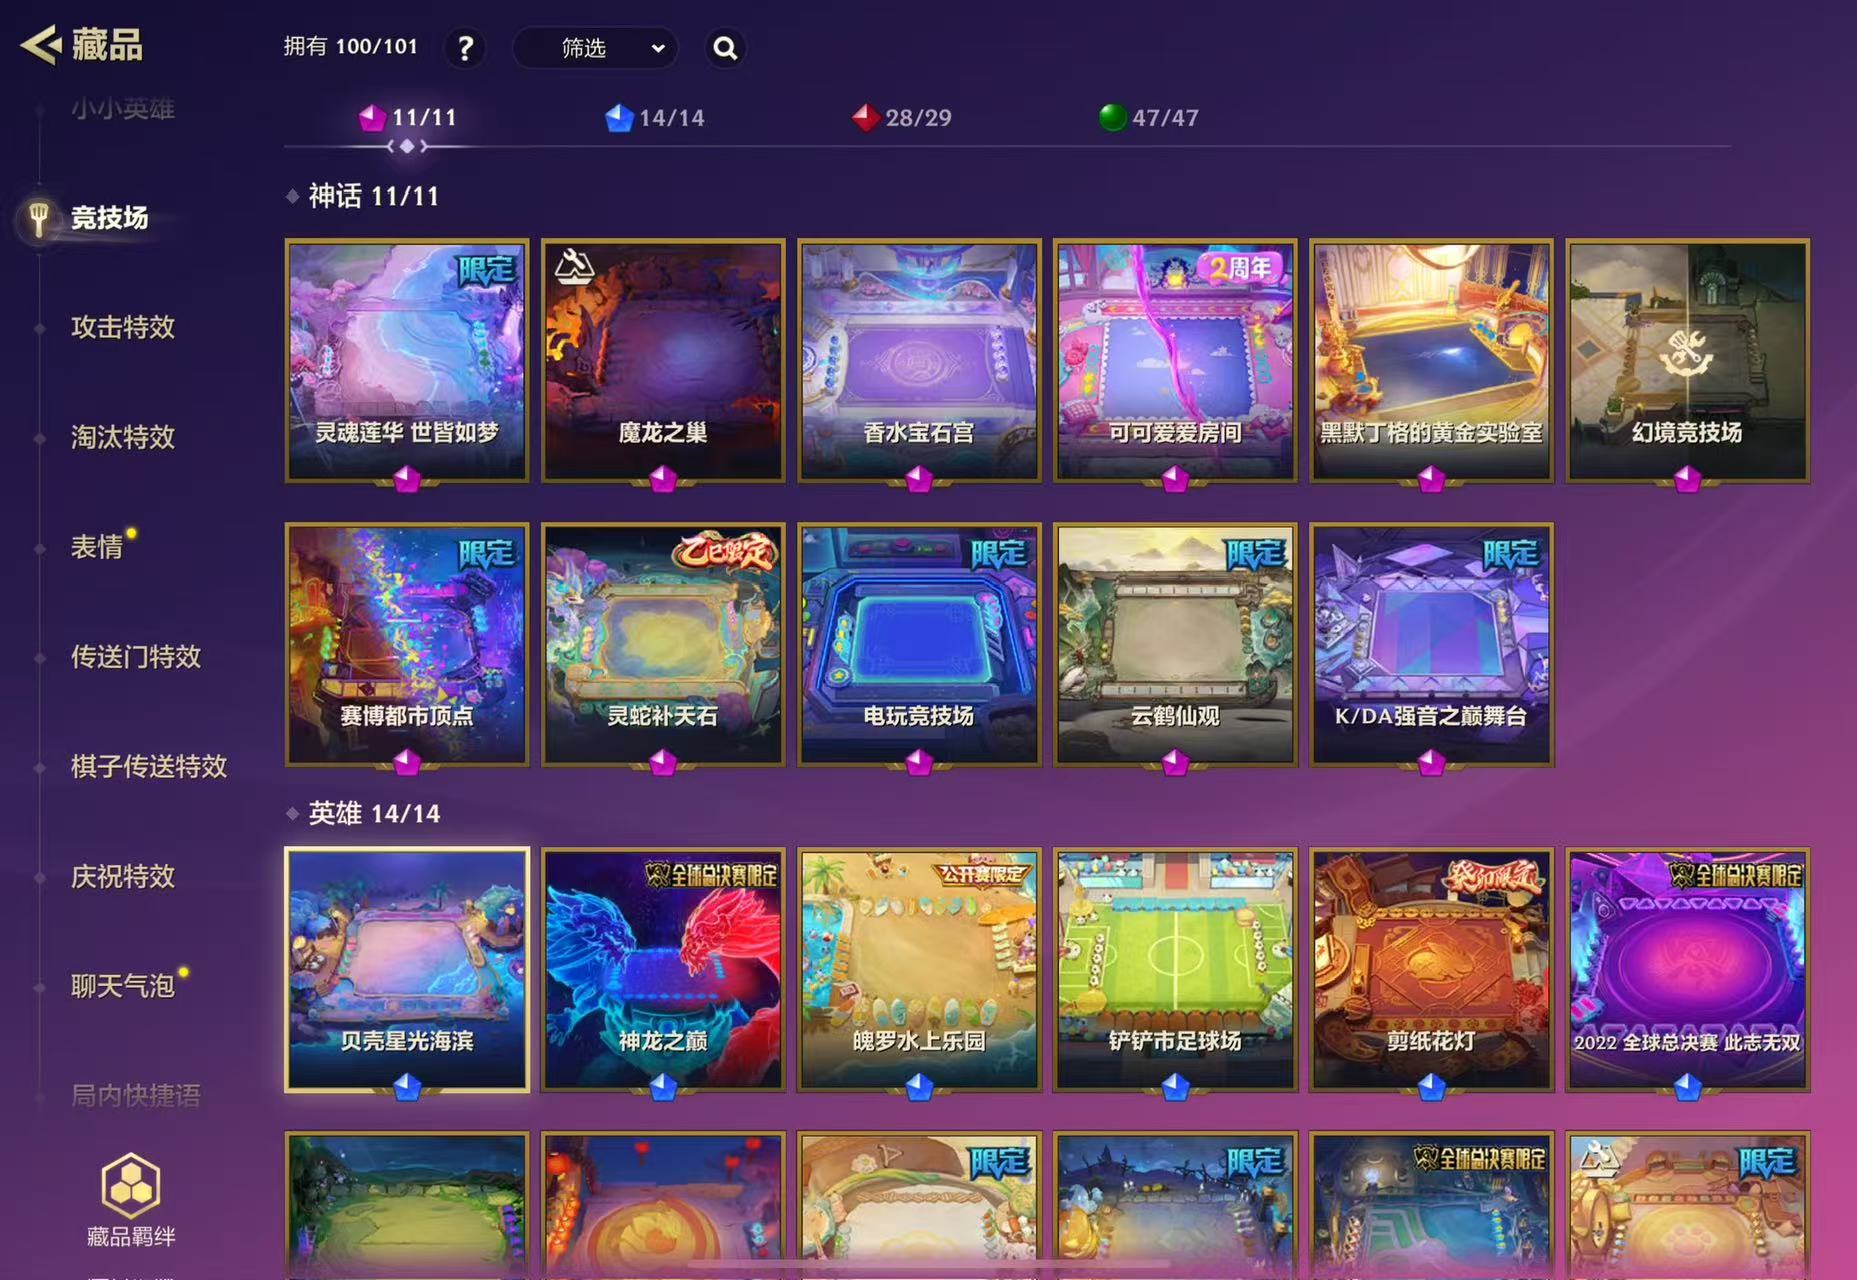Select the 幻境竞技场 arena with tools icon
Image resolution: width=1857 pixels, height=1280 pixels.
[x=1687, y=360]
